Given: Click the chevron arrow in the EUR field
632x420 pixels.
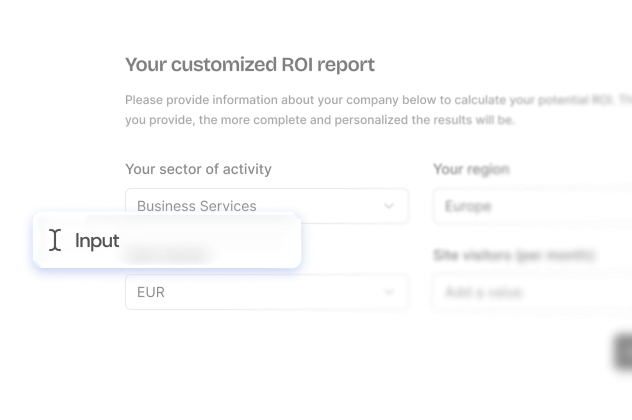Looking at the screenshot, I should click(x=389, y=292).
